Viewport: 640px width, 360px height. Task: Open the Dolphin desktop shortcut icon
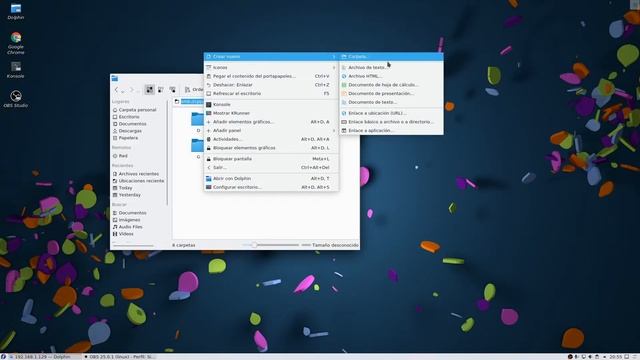click(x=16, y=11)
